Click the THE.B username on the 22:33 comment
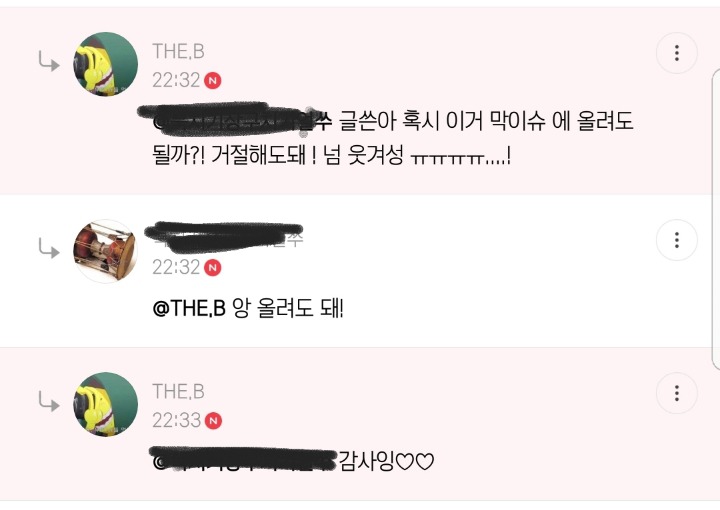The width and height of the screenshot is (720, 510). click(x=178, y=392)
